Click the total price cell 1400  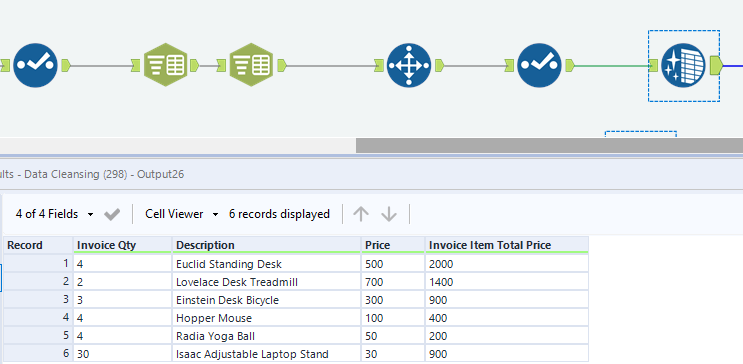[x=507, y=282]
